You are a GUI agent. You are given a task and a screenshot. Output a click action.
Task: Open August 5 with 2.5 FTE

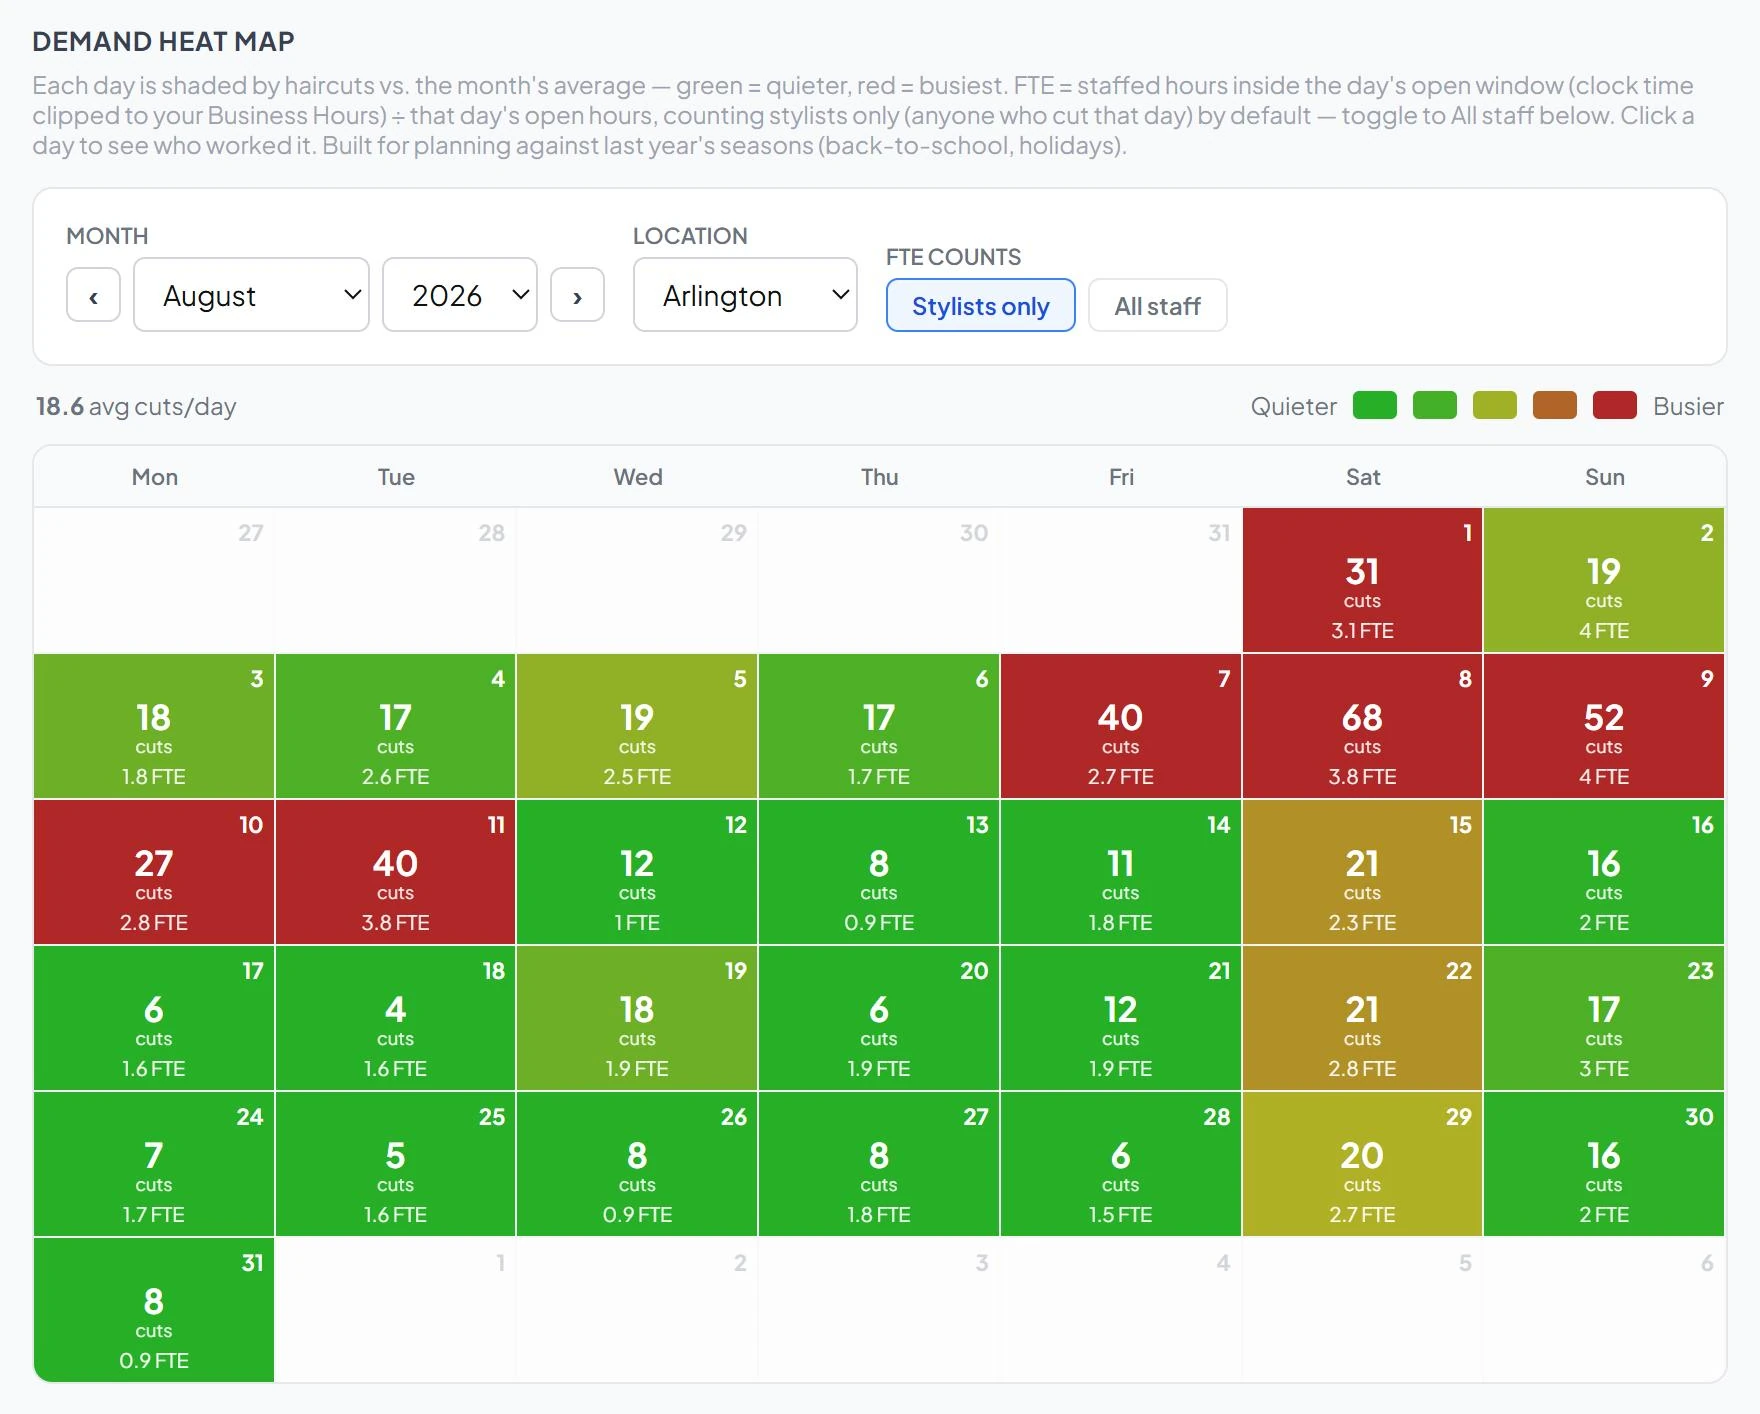tap(637, 726)
